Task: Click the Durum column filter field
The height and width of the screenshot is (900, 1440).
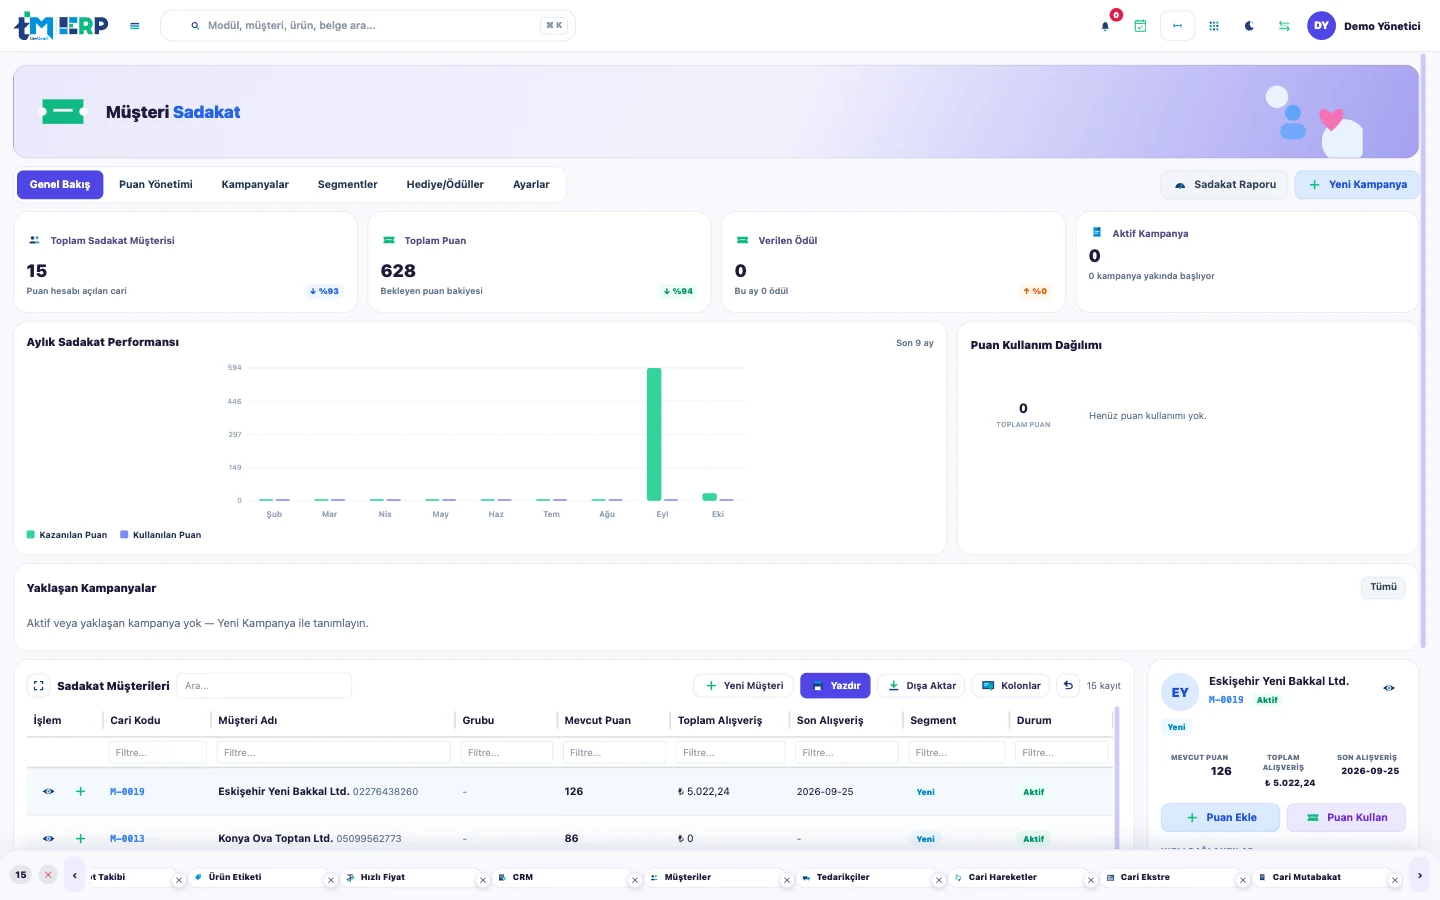Action: pyautogui.click(x=1062, y=753)
